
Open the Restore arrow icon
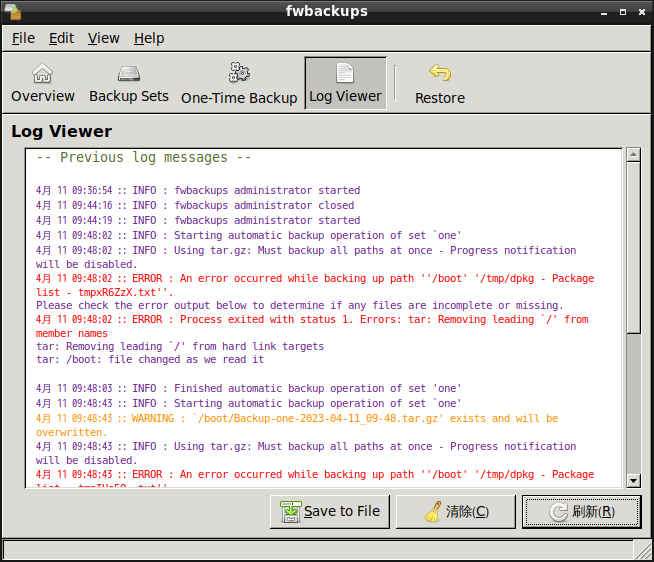[x=440, y=73]
